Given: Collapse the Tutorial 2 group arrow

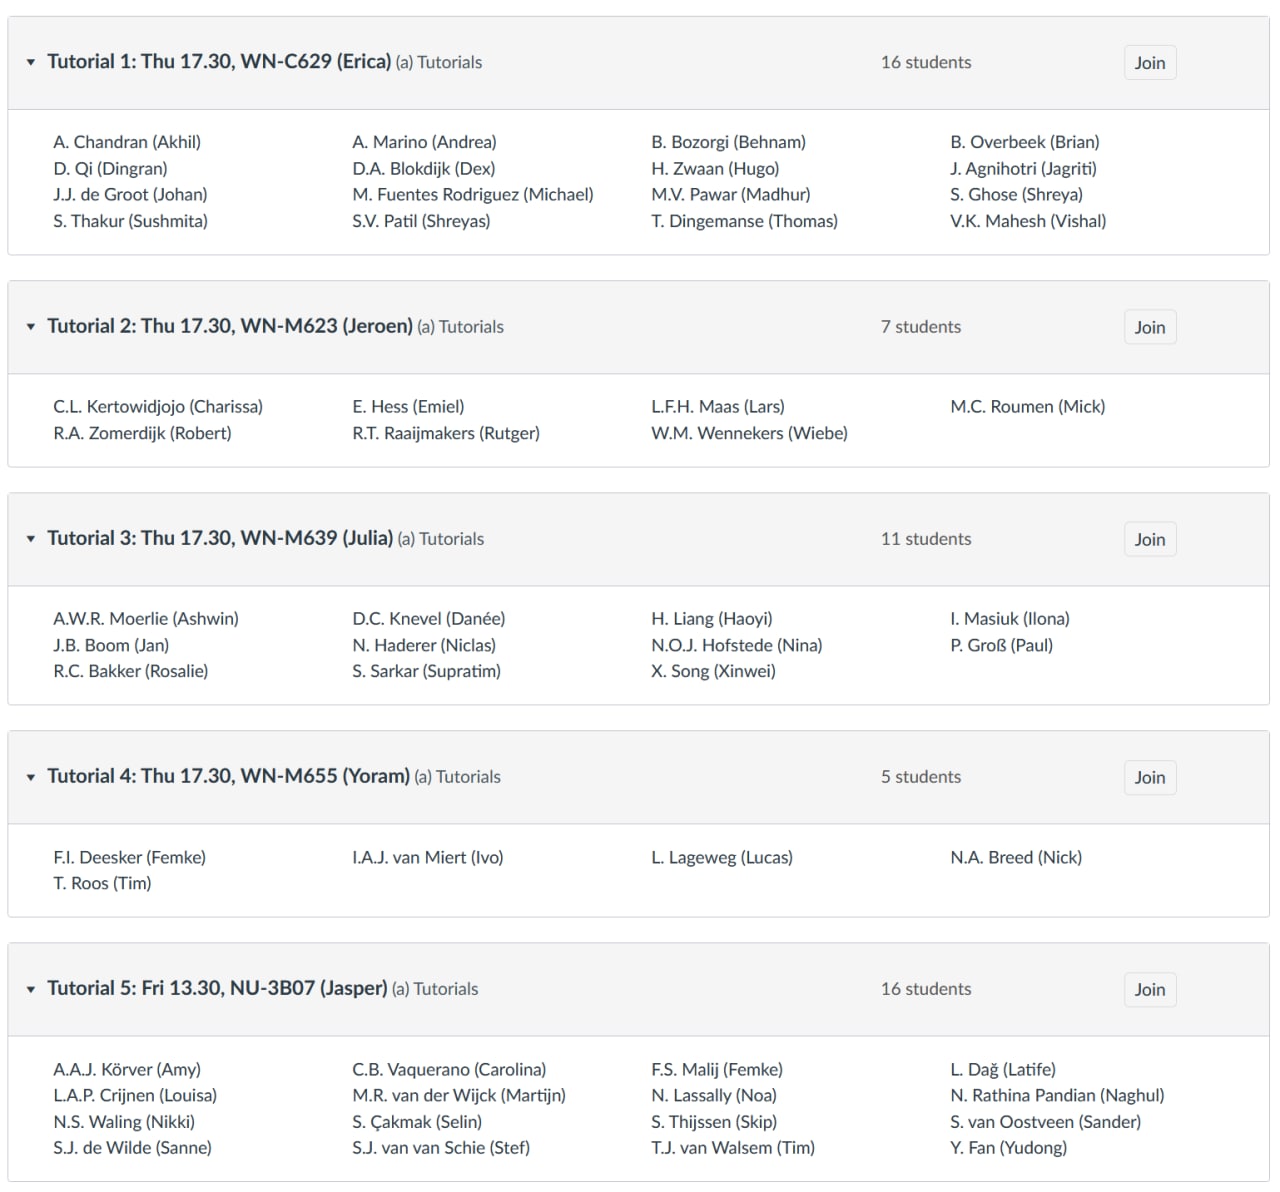Looking at the screenshot, I should tap(31, 327).
